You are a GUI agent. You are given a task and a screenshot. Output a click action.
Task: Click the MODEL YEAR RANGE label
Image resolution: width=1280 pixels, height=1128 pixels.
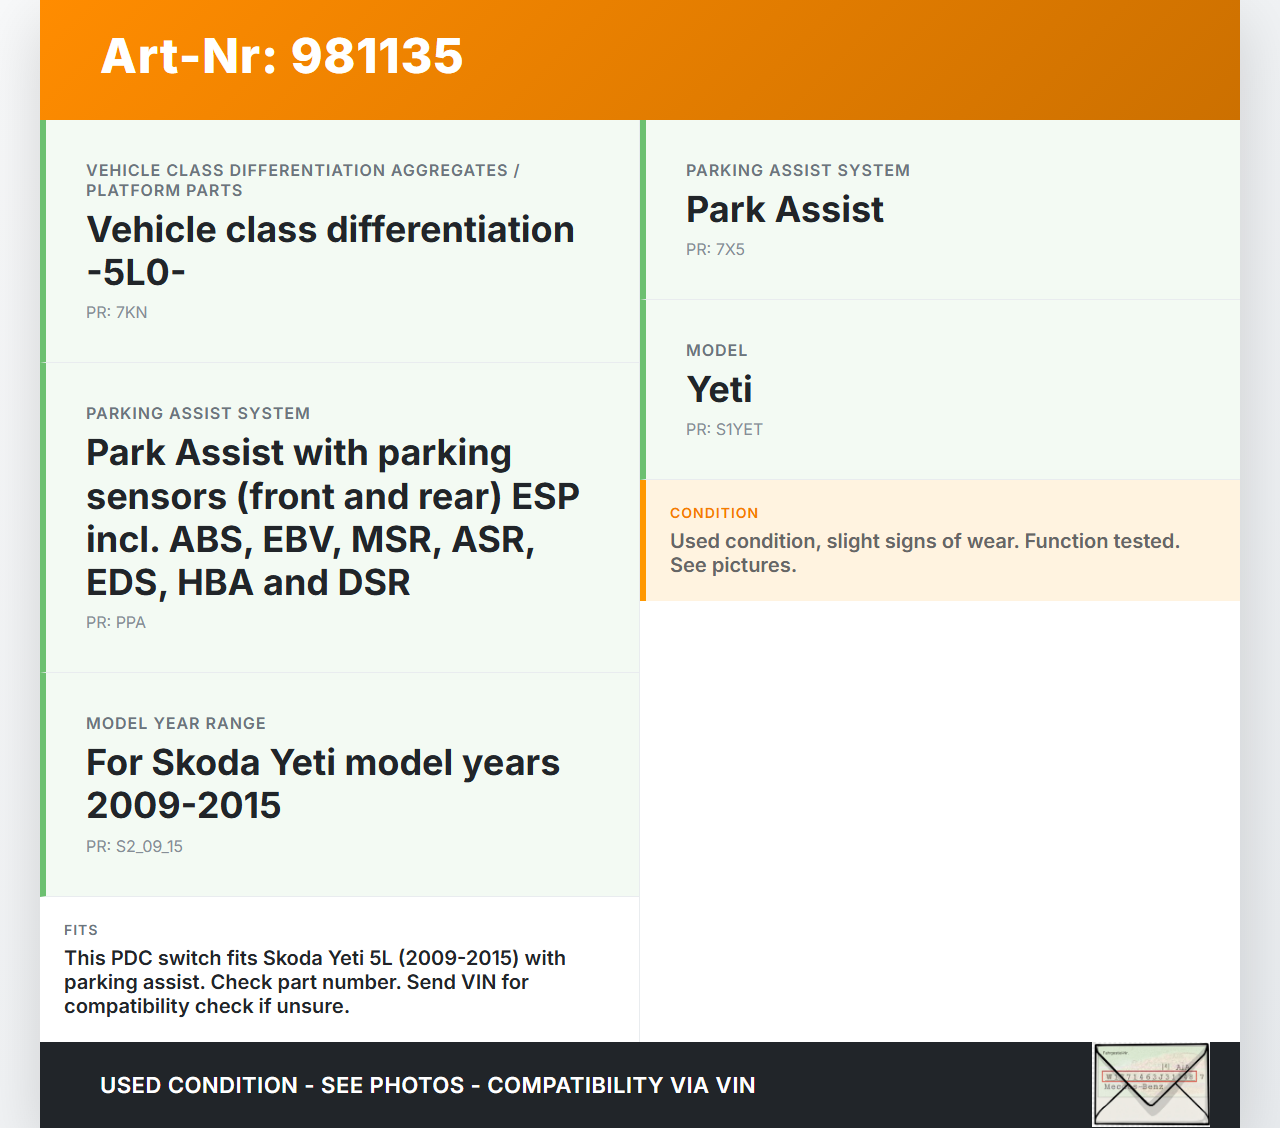pos(176,723)
